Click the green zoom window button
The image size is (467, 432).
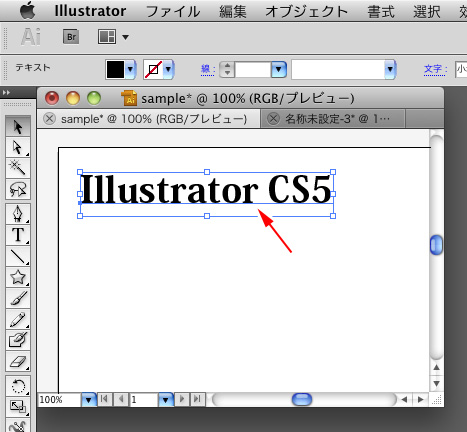coord(94,98)
